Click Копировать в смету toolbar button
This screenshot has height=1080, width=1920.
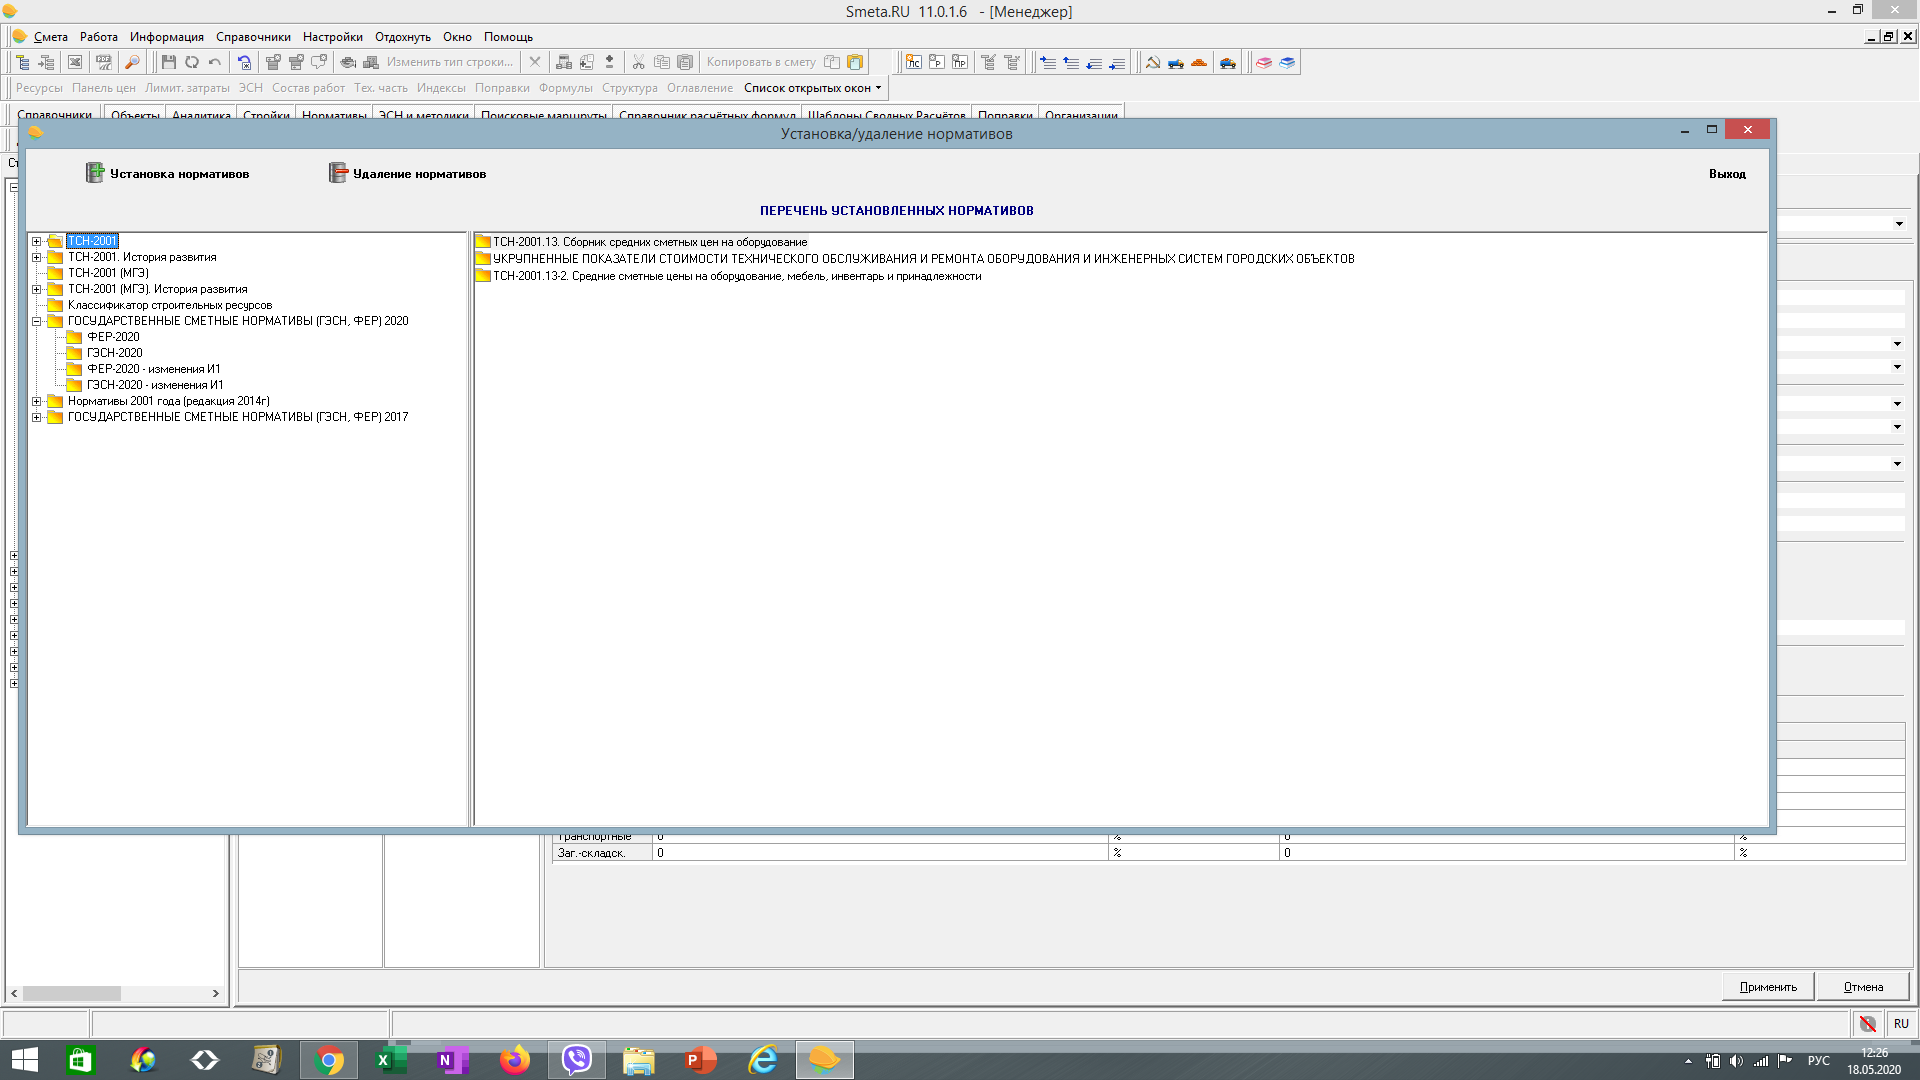pos(761,62)
